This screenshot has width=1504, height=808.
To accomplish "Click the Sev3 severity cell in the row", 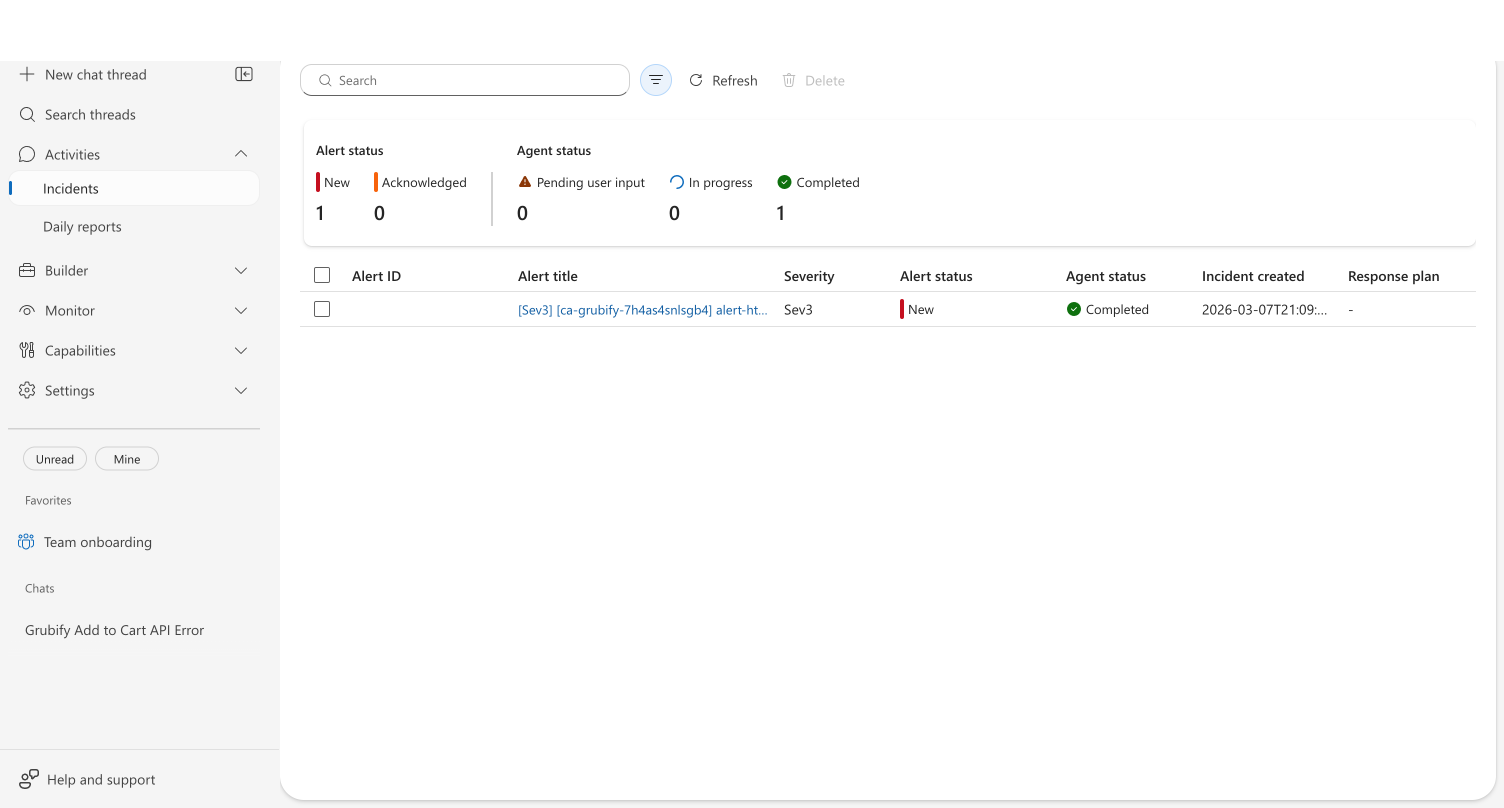I will (x=798, y=310).
